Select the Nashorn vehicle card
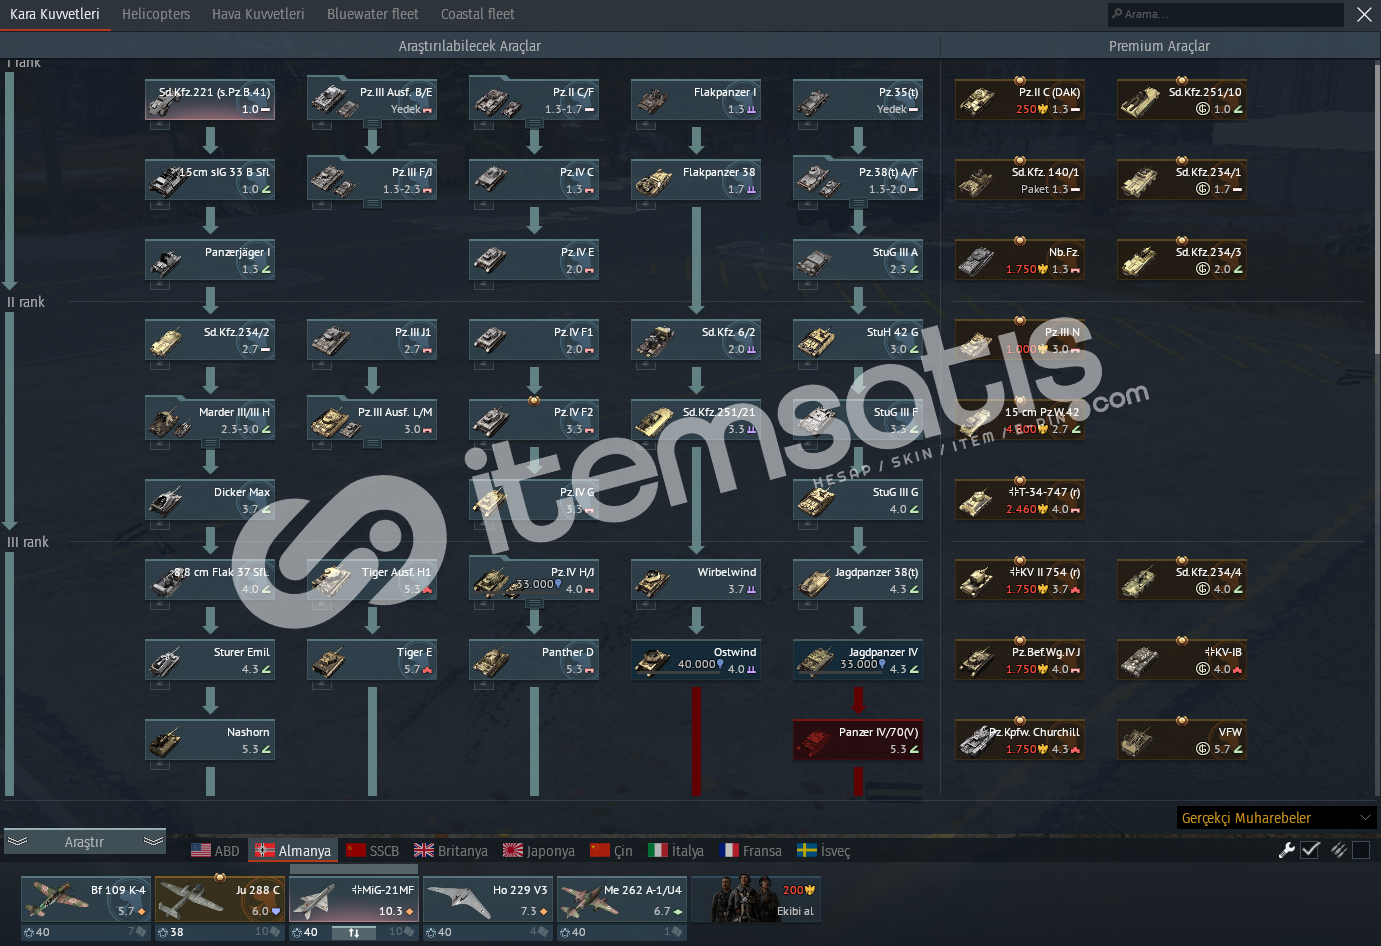The height and width of the screenshot is (946, 1381). pos(210,740)
